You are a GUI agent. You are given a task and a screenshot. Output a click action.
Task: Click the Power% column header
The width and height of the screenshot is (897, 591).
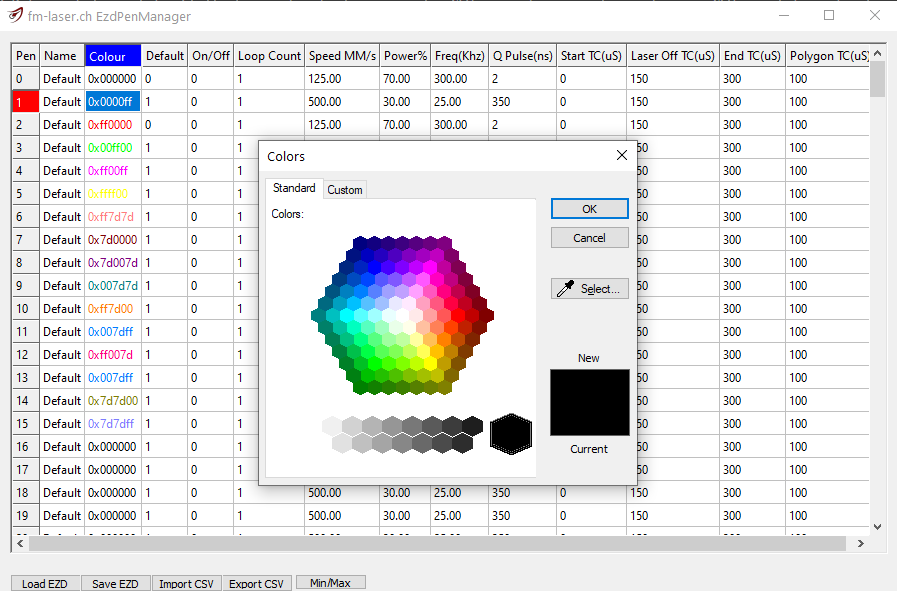click(405, 56)
